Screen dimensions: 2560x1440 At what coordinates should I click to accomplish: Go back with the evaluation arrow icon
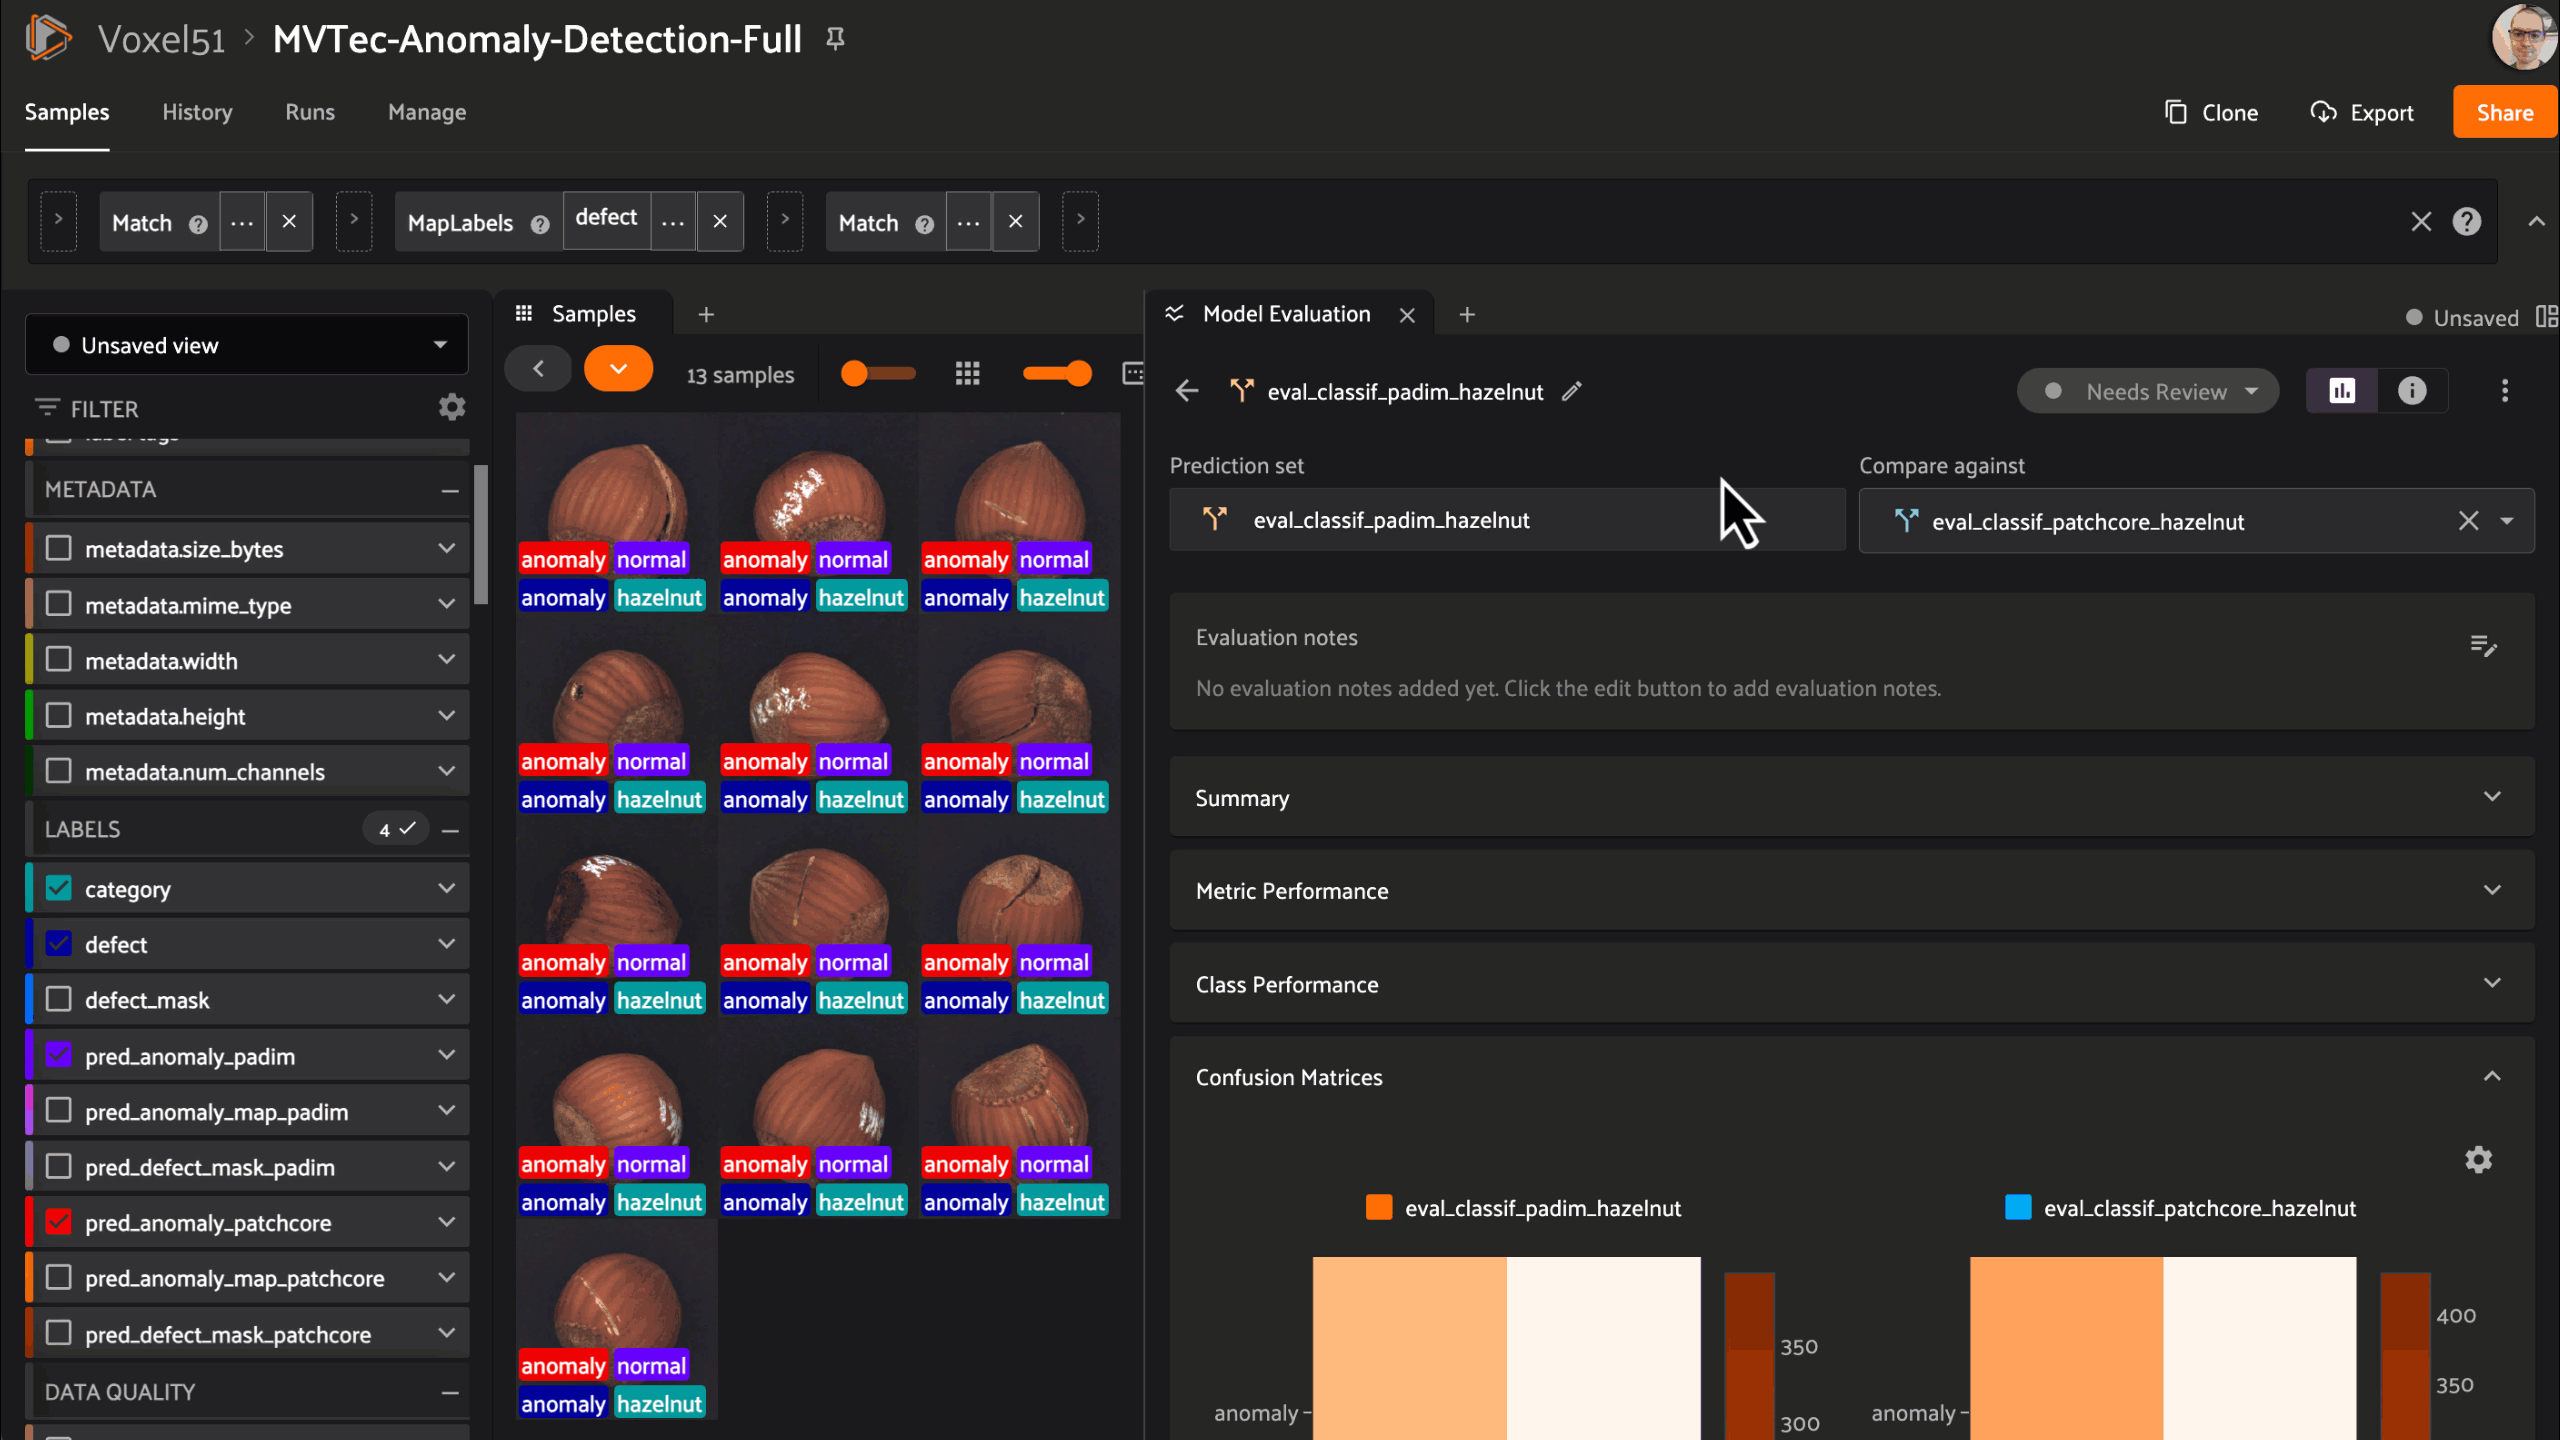pyautogui.click(x=1187, y=391)
